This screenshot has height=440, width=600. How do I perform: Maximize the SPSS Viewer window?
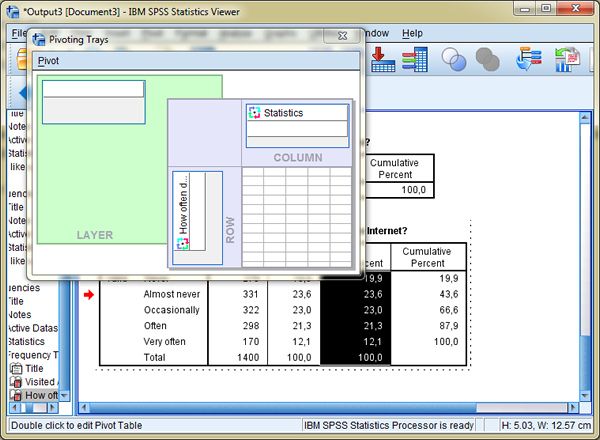546,8
